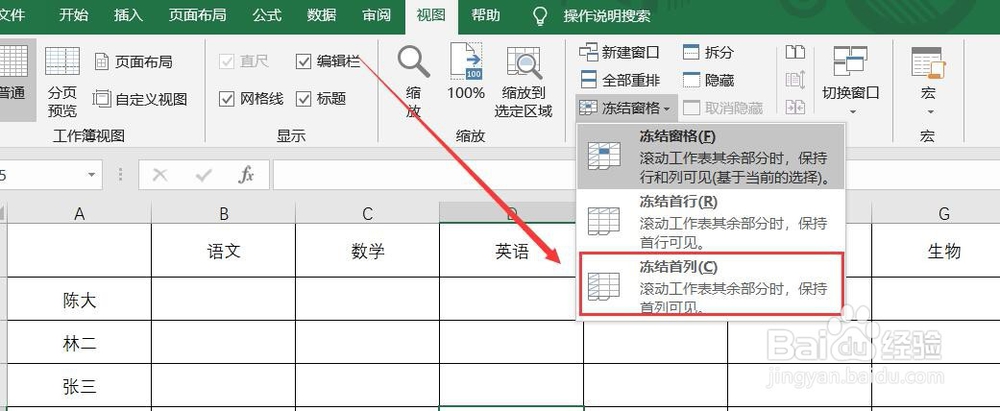
Task: Select column A header
Action: [79, 213]
